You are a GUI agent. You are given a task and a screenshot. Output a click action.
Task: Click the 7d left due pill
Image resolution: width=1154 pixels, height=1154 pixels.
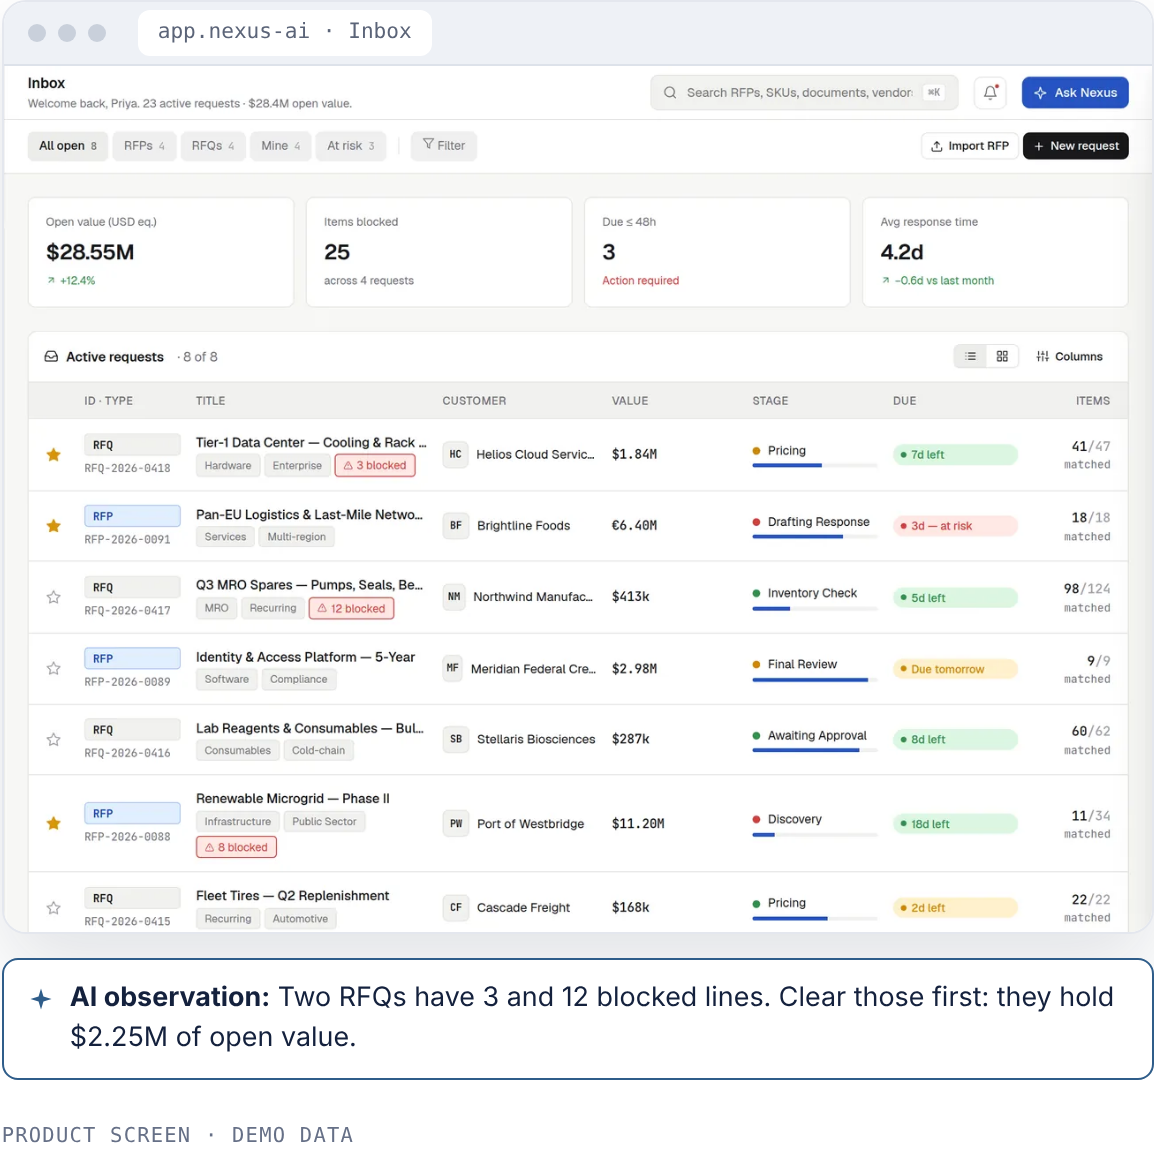955,455
